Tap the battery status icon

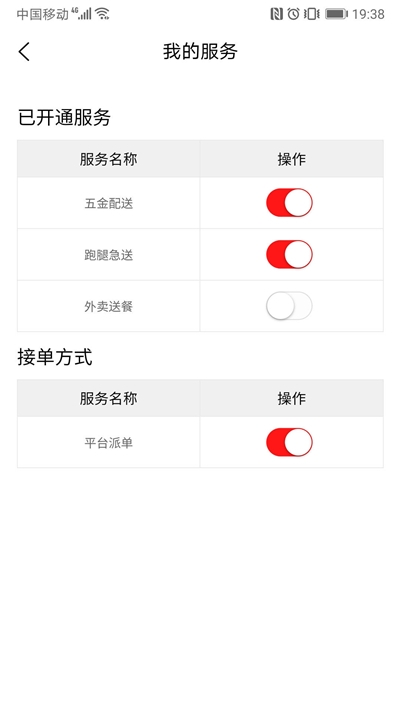(x=336, y=14)
